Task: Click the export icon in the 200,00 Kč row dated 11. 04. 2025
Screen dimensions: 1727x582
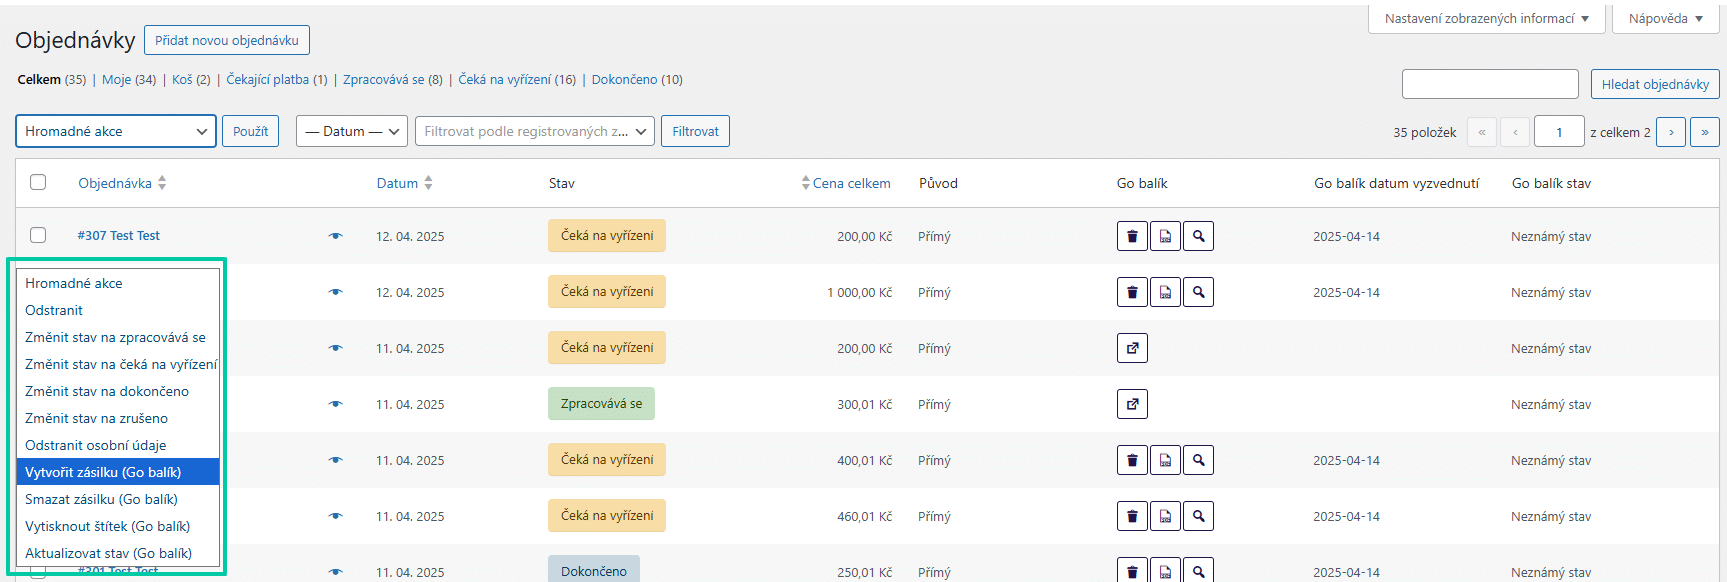Action: (1132, 349)
